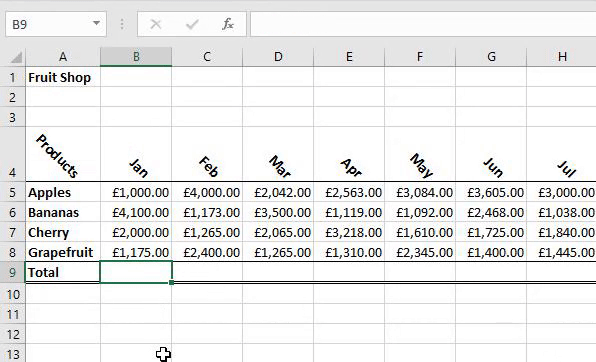Select the rotated Products header cell
This screenshot has width=596, height=362.
point(63,154)
